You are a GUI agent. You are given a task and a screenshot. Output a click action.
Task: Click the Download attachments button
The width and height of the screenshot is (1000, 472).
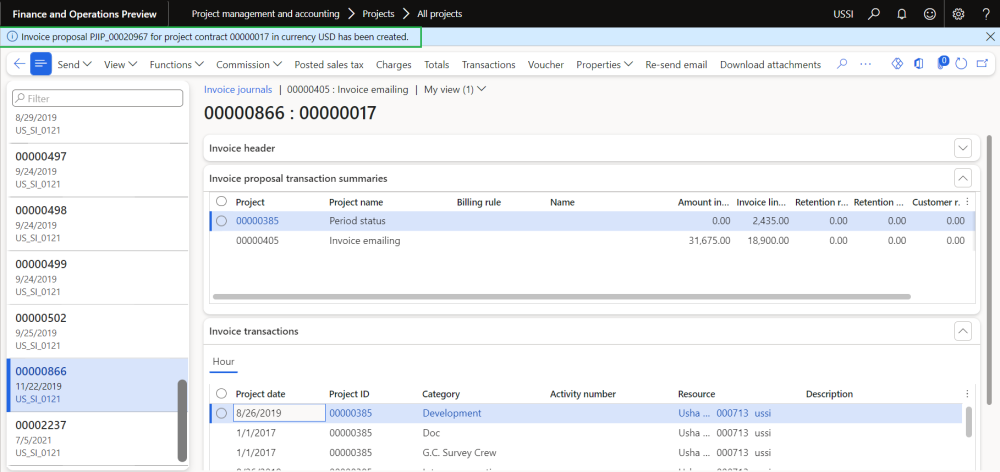click(x=770, y=64)
